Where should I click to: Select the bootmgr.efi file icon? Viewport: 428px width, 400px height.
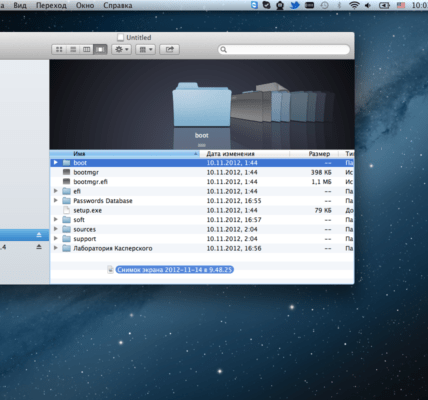67,182
